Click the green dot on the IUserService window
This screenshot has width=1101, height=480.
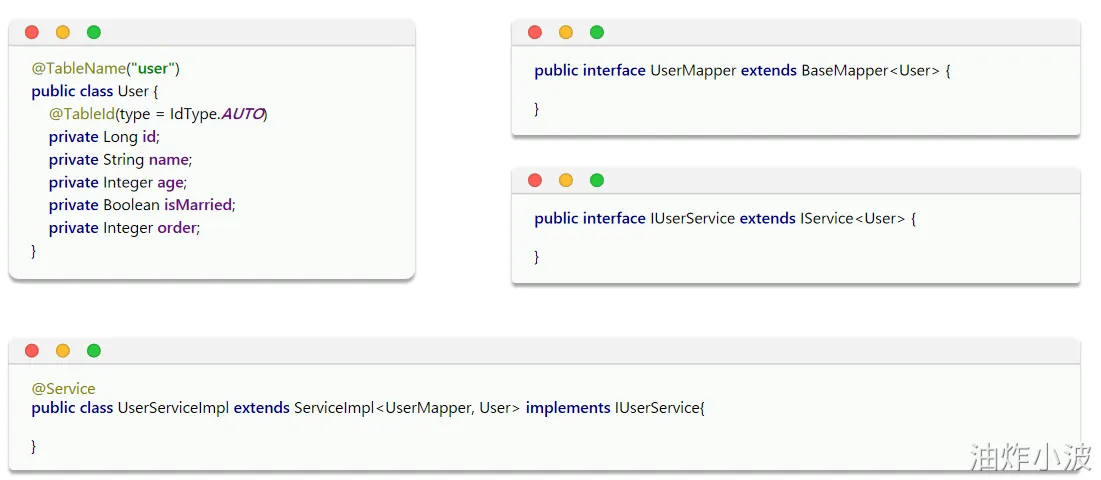[597, 180]
